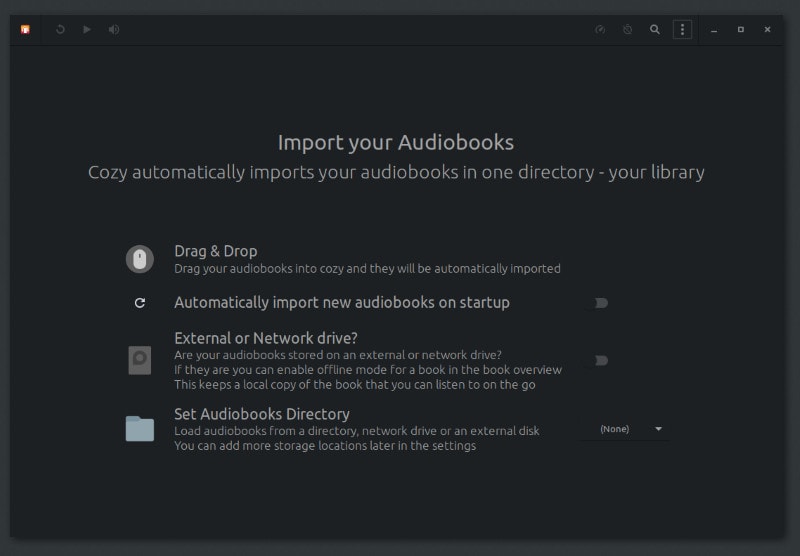800x556 pixels.
Task: Enable automatic import on startup switch
Action: (x=596, y=303)
